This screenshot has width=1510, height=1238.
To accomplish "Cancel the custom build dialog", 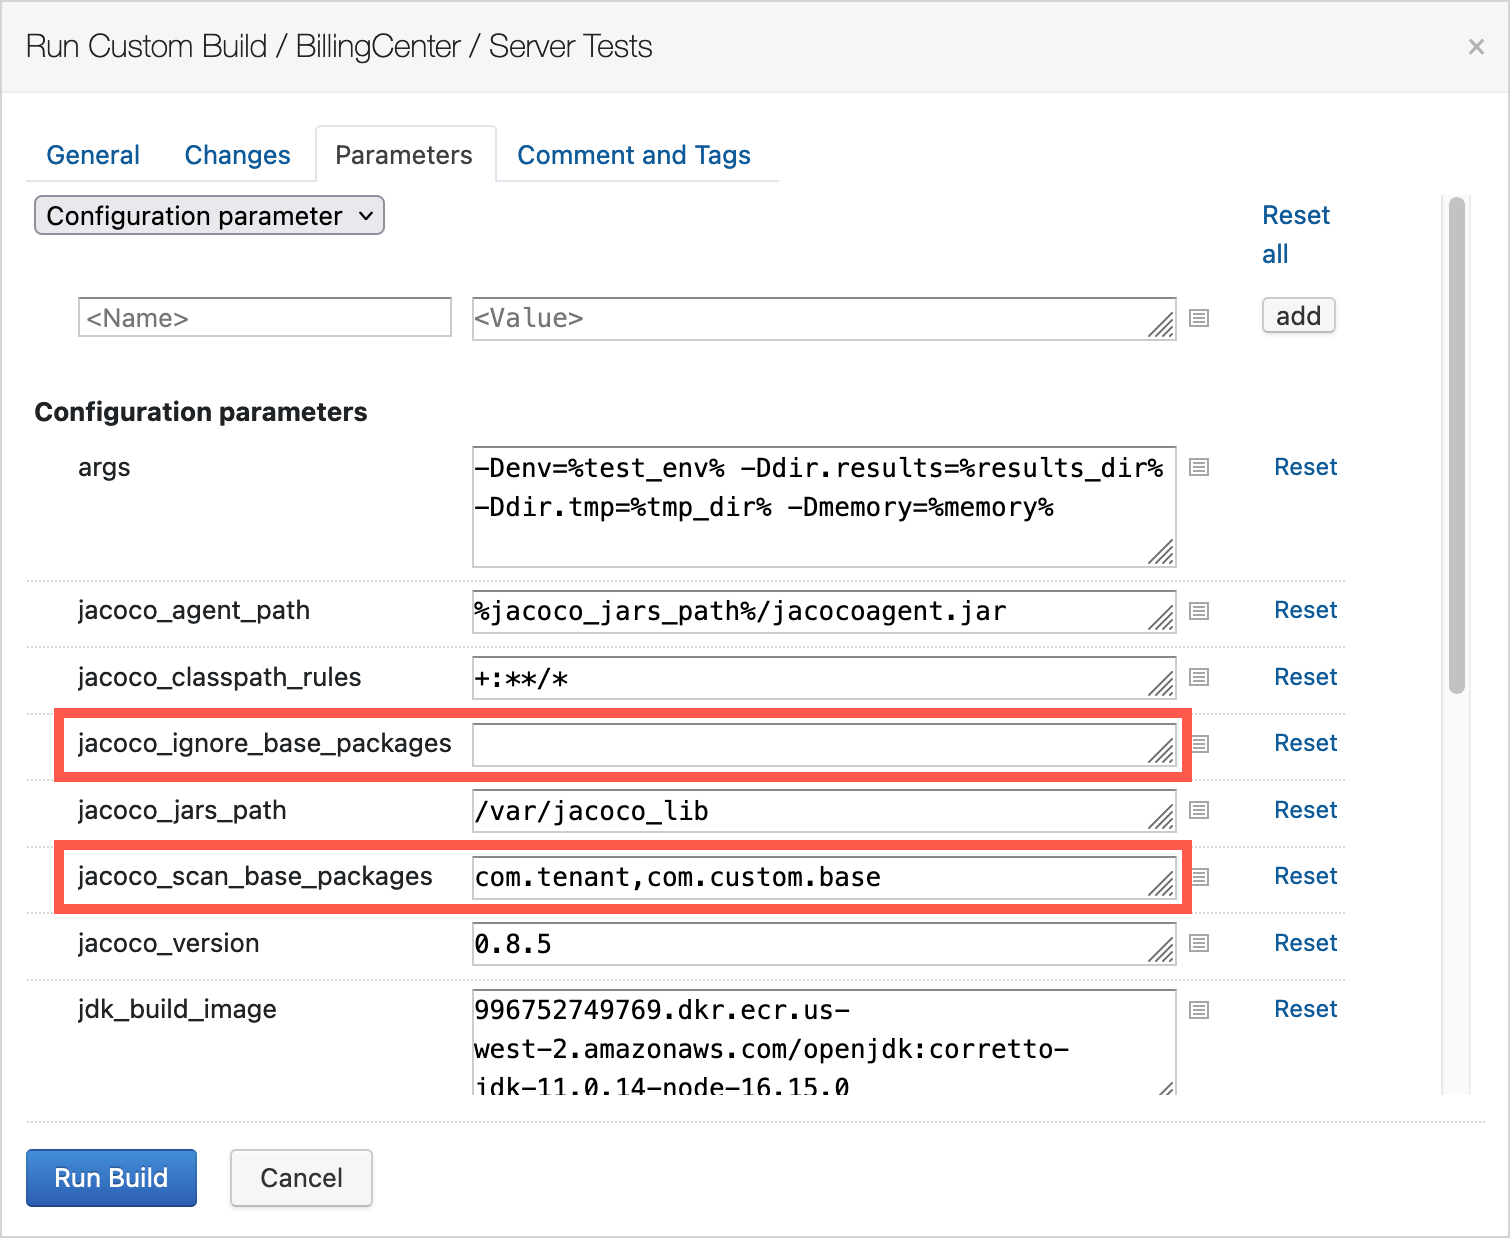I will point(301,1178).
